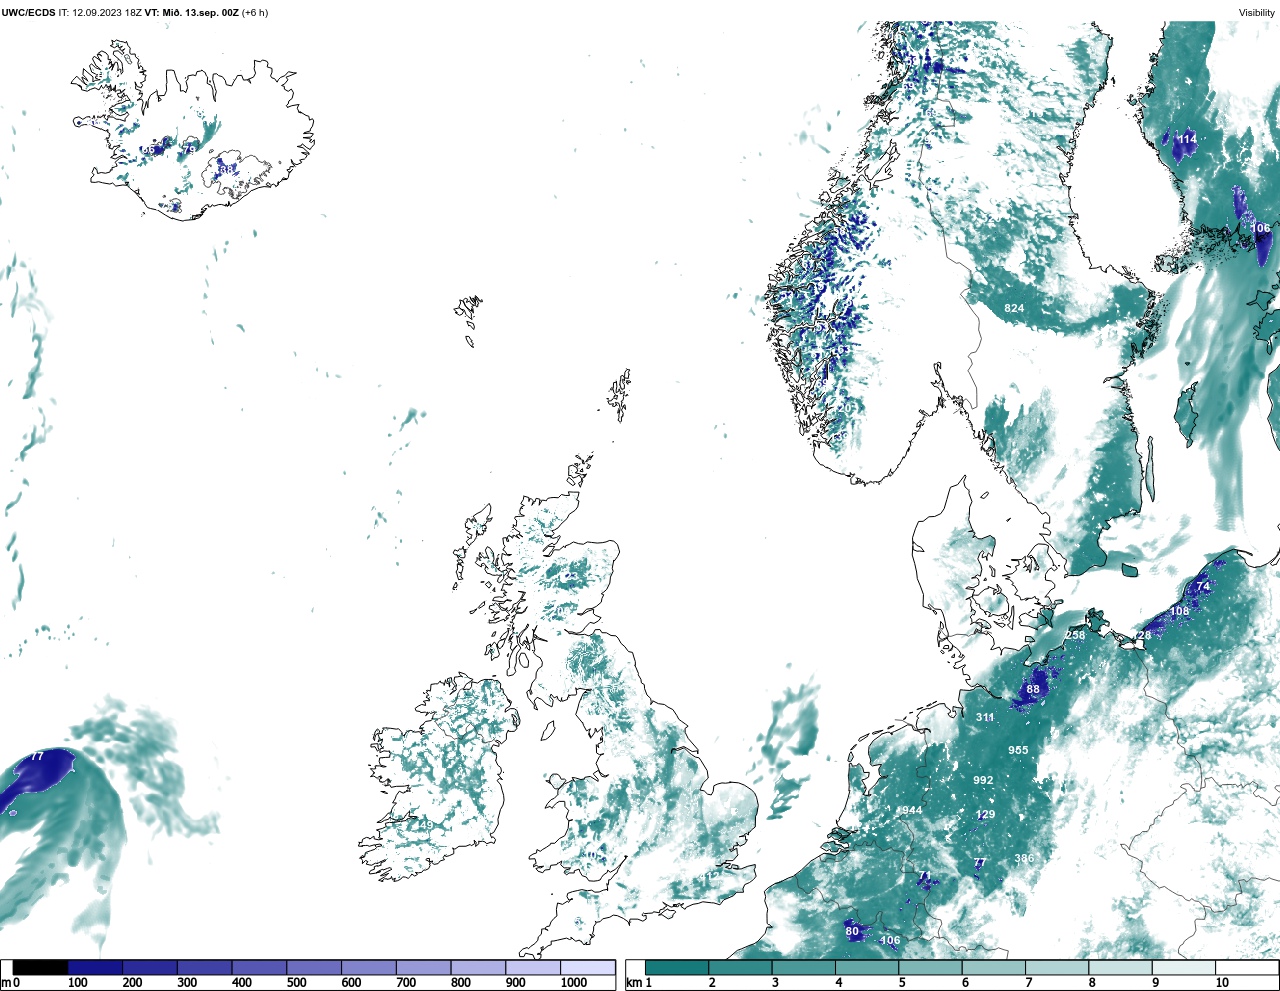The height and width of the screenshot is (991, 1280).
Task: Click the "UWC/ECDS" title text
Action: tap(27, 13)
